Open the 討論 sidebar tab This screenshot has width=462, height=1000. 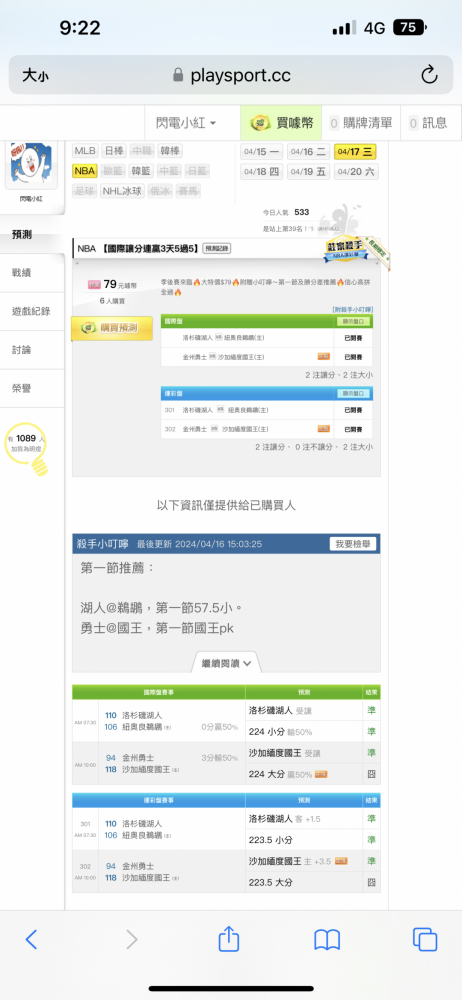click(x=22, y=350)
